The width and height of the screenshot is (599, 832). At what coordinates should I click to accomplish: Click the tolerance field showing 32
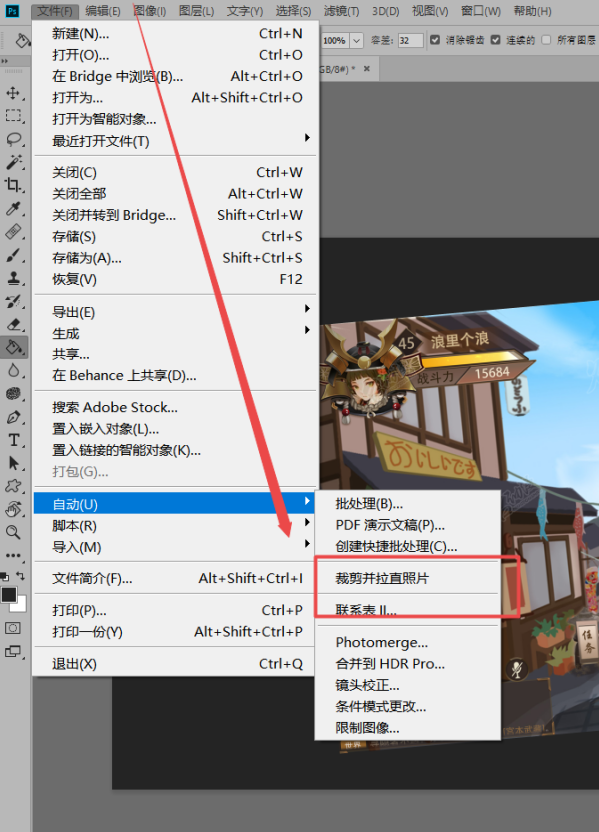pos(411,40)
